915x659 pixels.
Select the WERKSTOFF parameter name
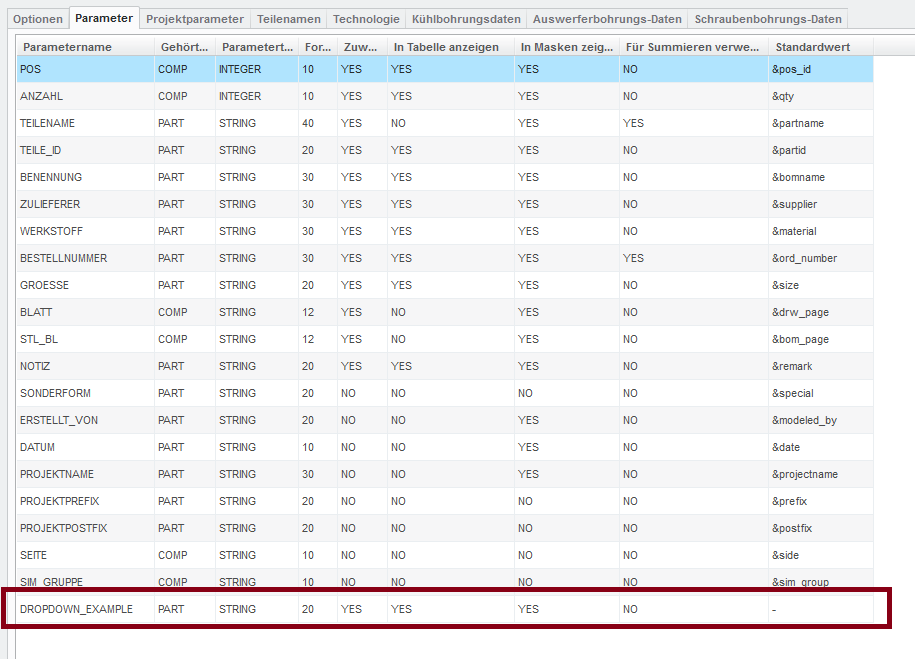pos(85,231)
